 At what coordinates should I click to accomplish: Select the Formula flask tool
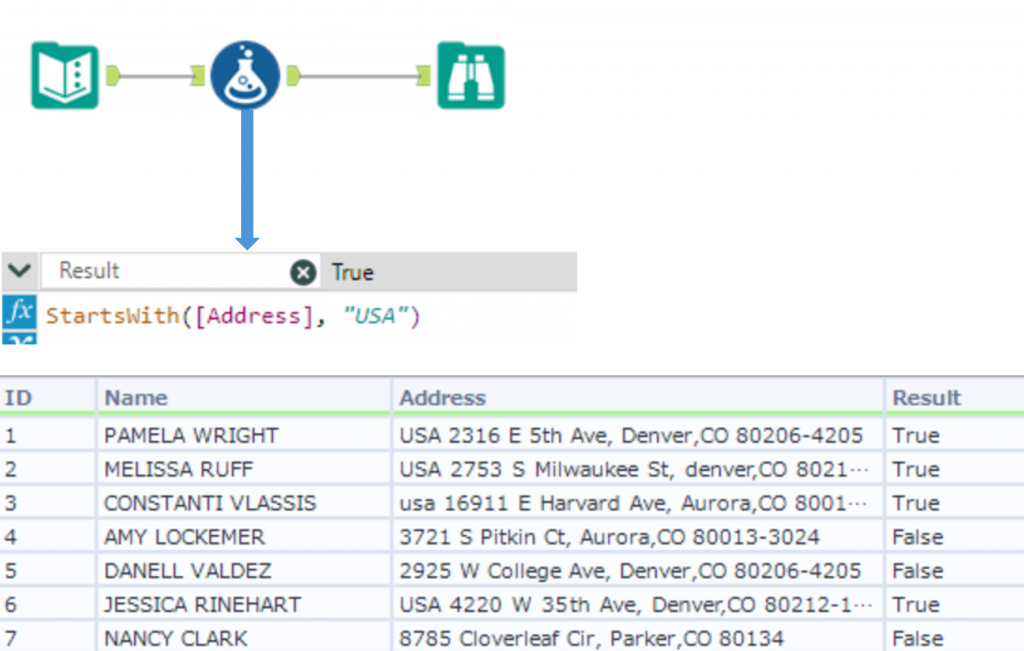245,75
